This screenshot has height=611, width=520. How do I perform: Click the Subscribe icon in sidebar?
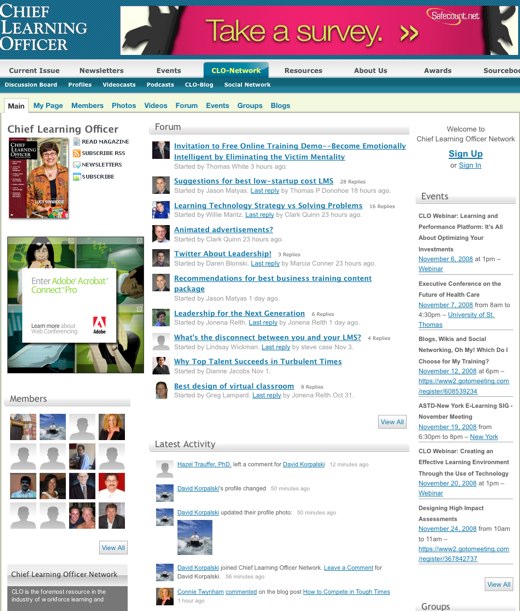pos(76,177)
